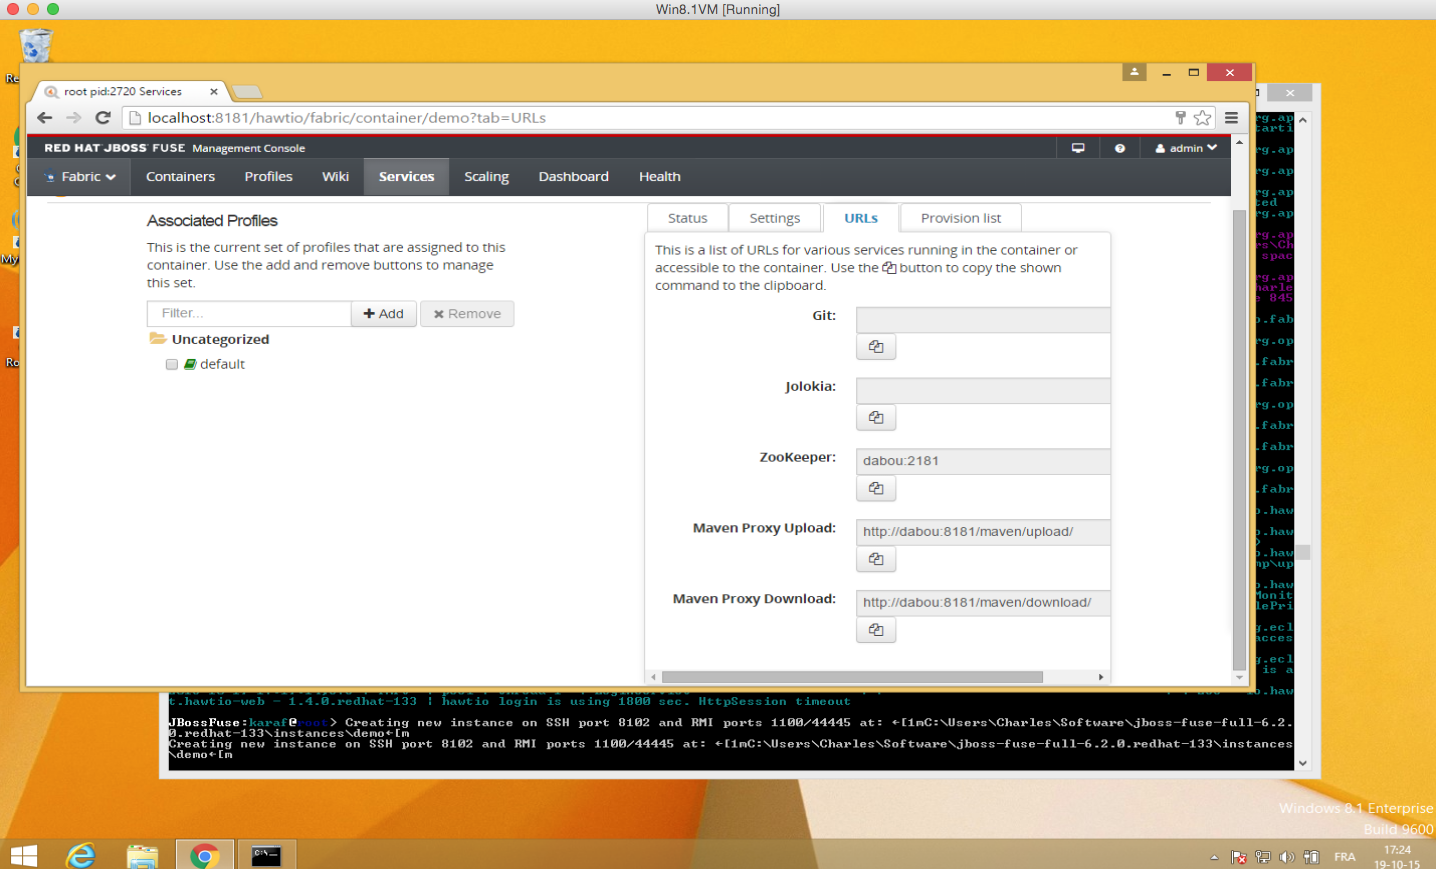Open the Chrome hamburger menu
1436x869 pixels.
[x=1232, y=118]
